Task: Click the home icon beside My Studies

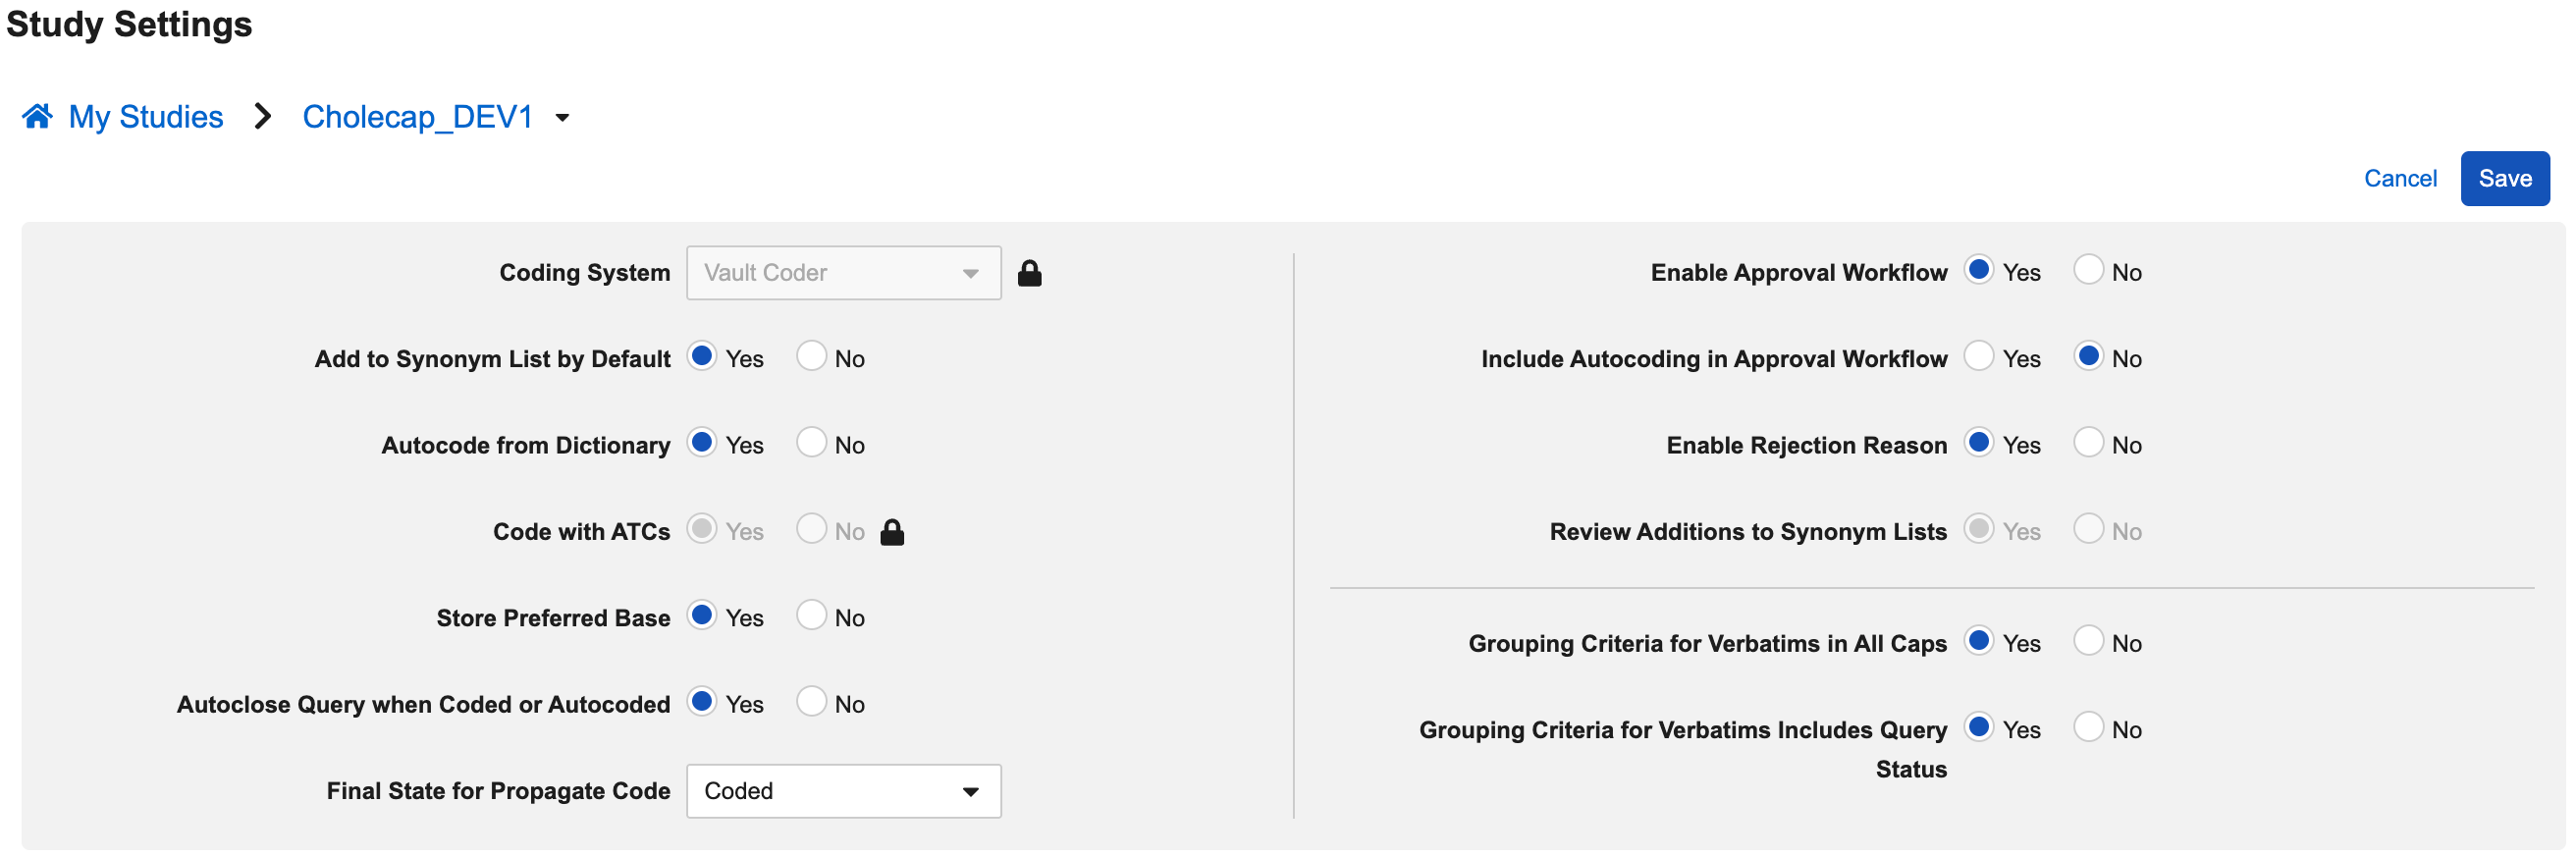Action: point(37,117)
